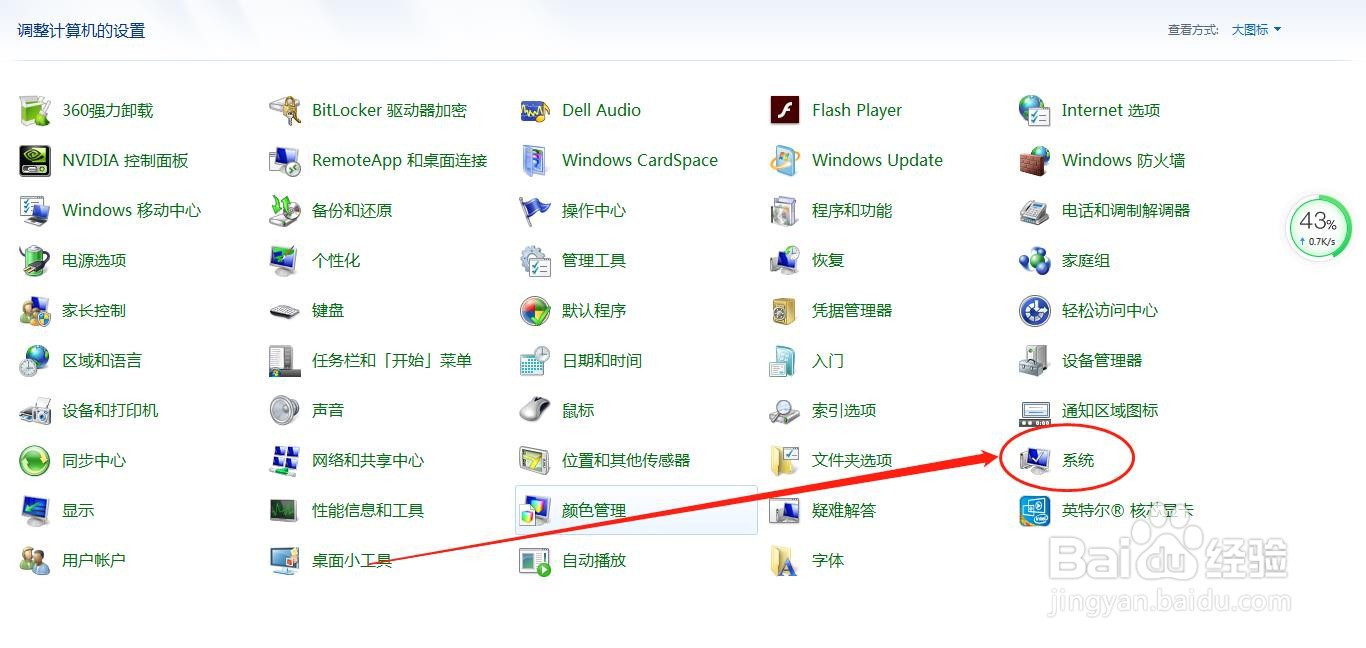Open 文件夹选项 folder icon
This screenshot has width=1366, height=648.
tap(785, 460)
